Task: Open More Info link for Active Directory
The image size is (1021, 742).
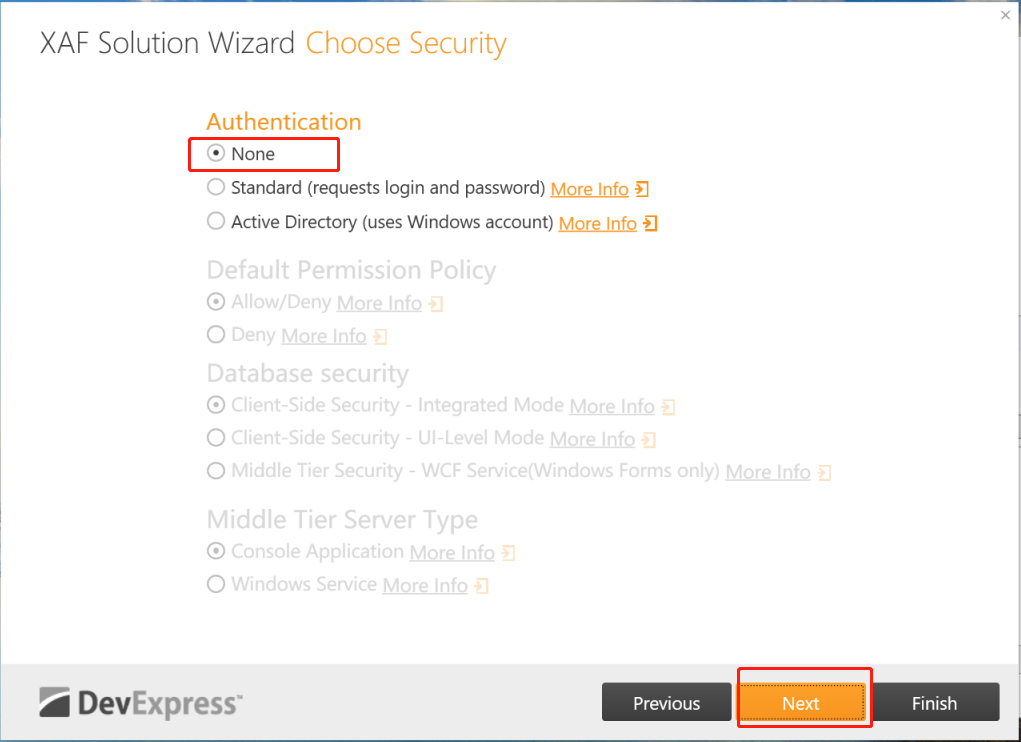Action: tap(597, 223)
